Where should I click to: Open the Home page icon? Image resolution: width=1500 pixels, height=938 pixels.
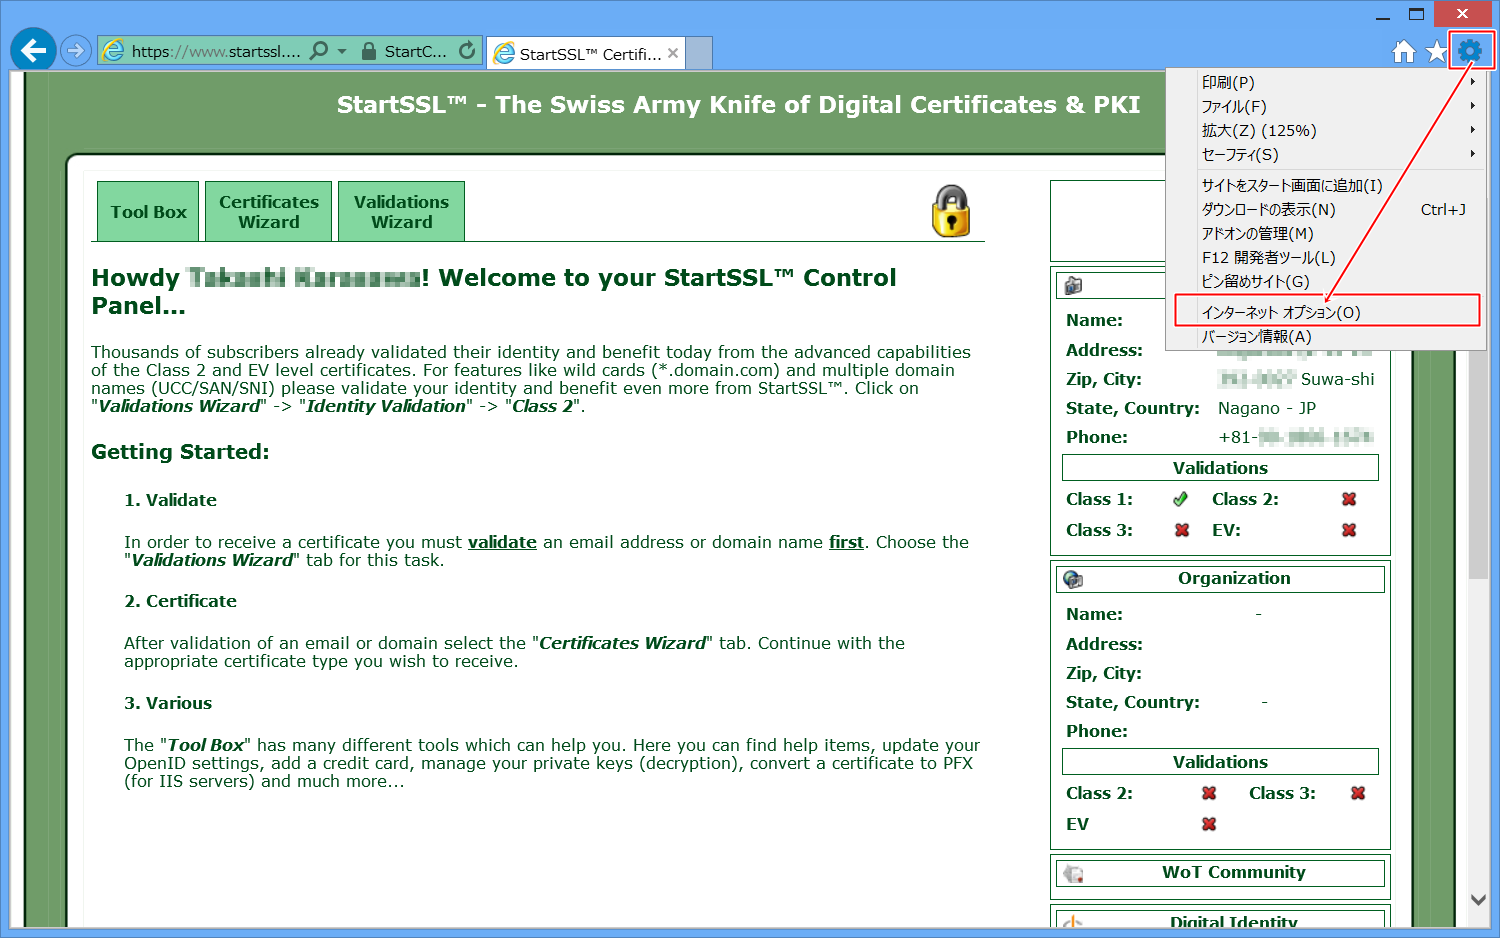1404,52
